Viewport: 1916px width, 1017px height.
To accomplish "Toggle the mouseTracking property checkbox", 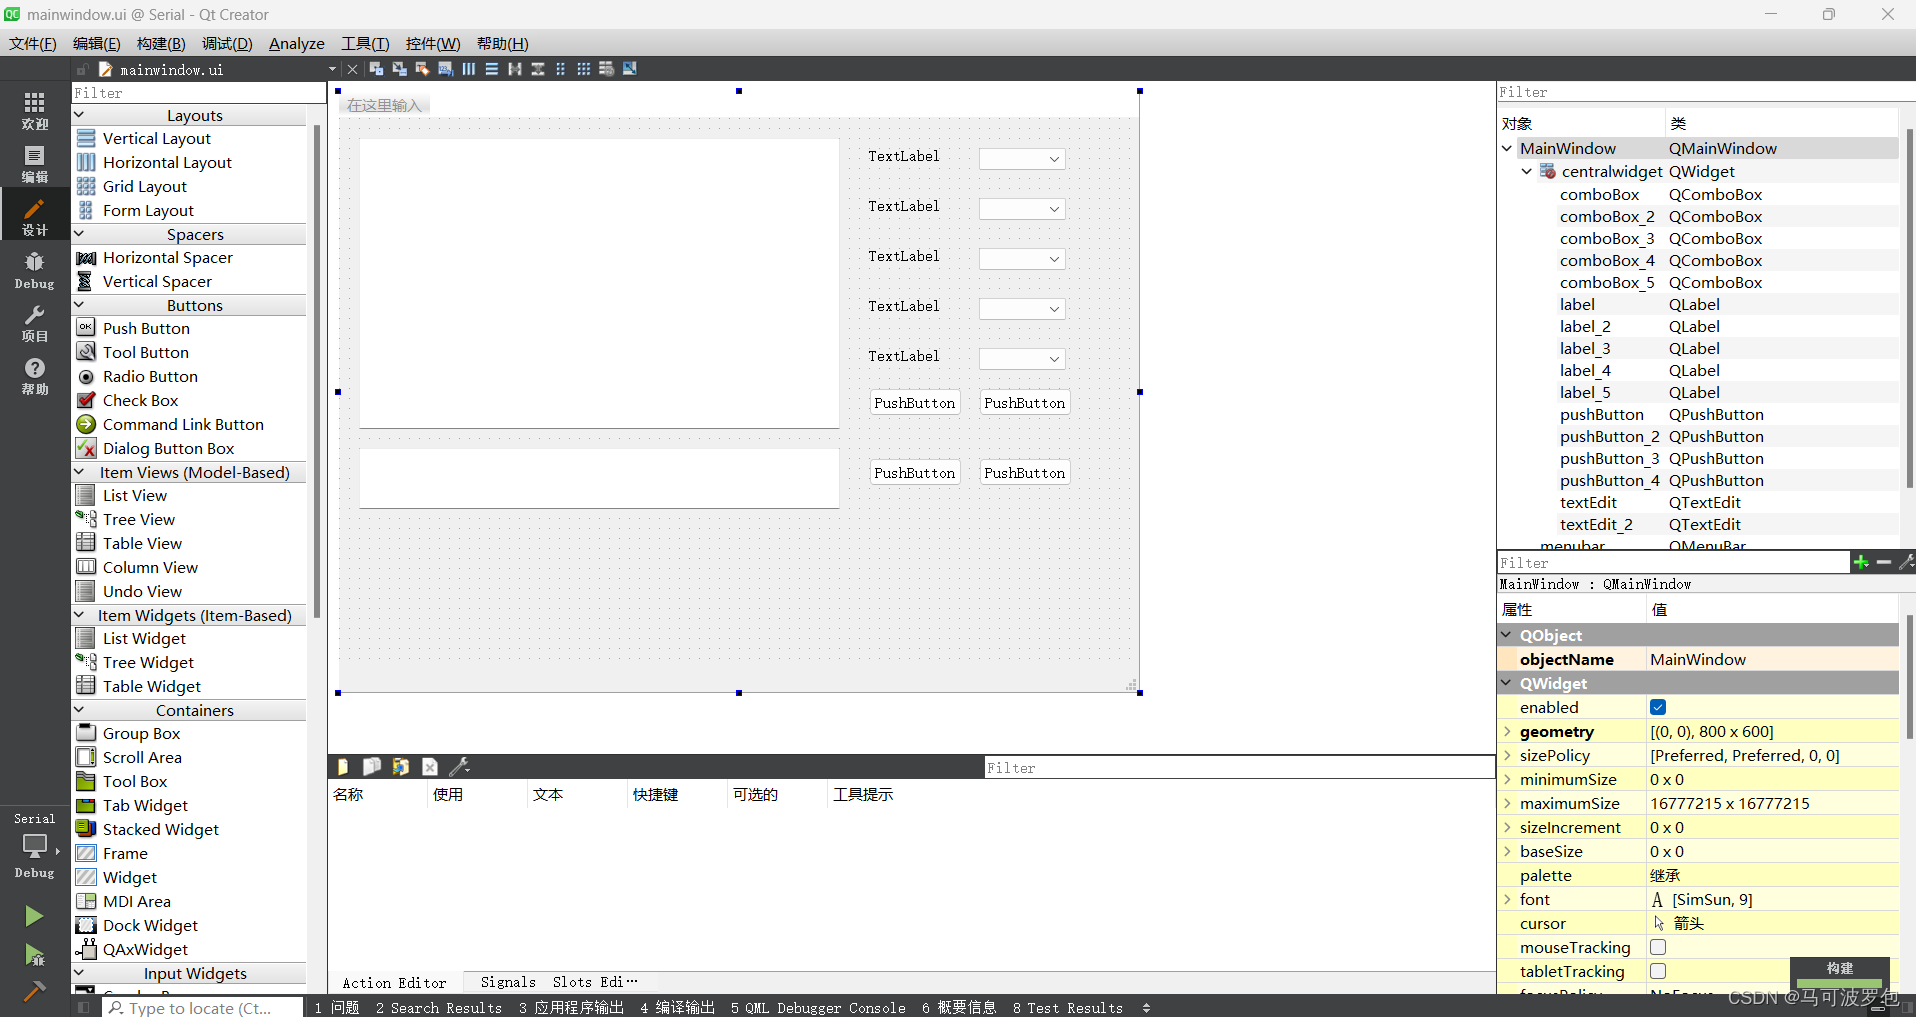I will 1658,947.
